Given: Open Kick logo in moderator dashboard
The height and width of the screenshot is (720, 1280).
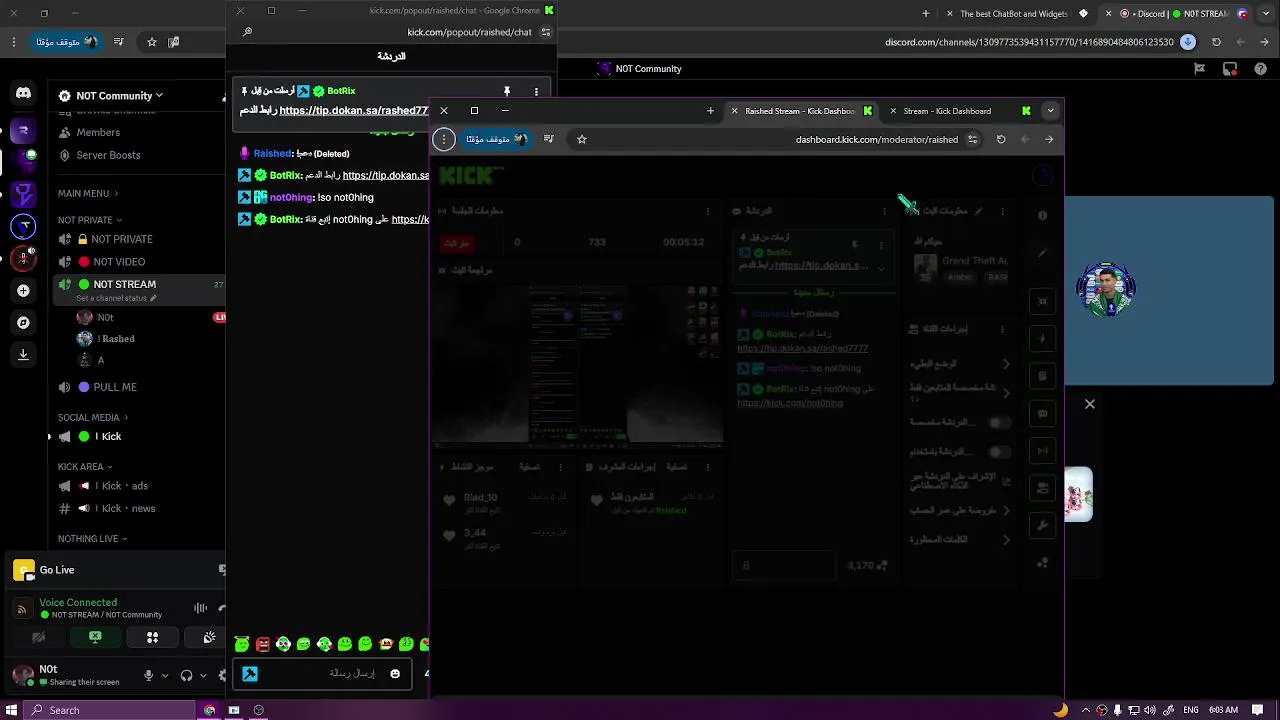Looking at the screenshot, I should coord(471,176).
